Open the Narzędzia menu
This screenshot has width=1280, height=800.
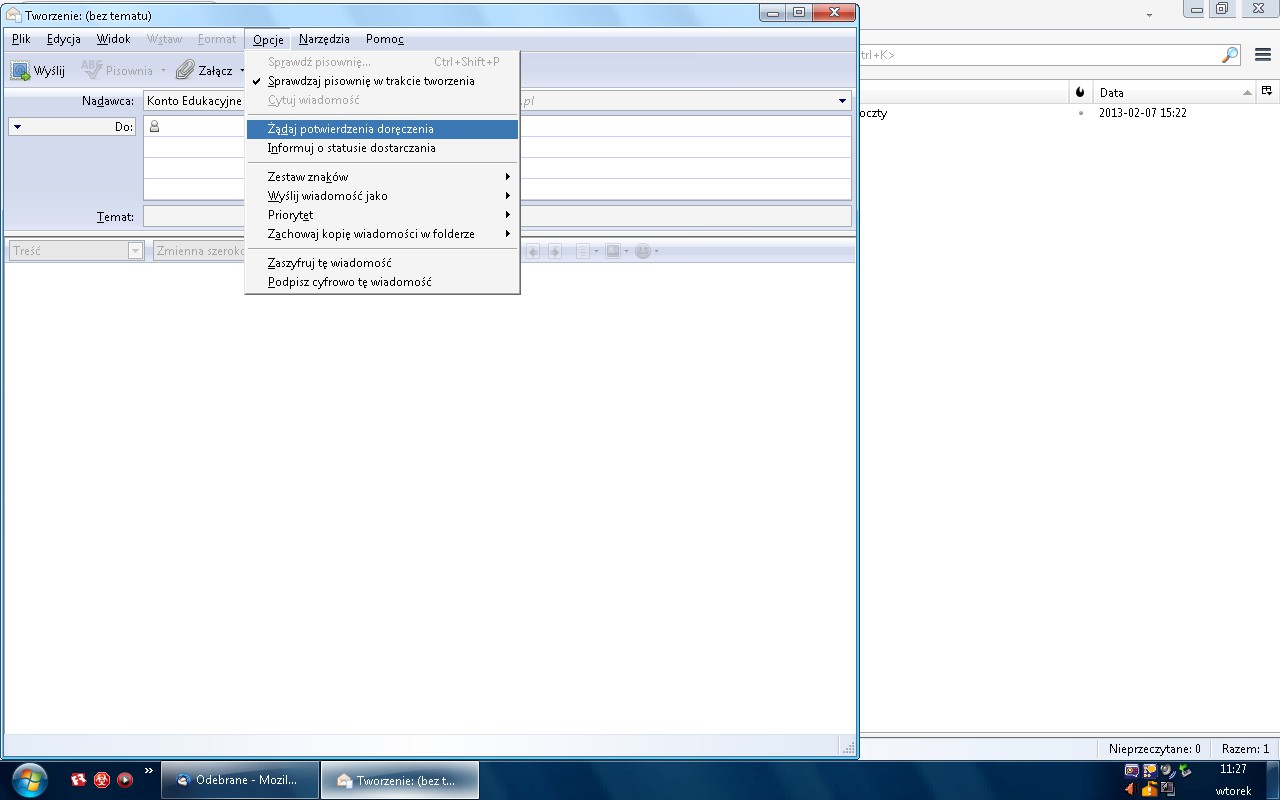pyautogui.click(x=324, y=39)
